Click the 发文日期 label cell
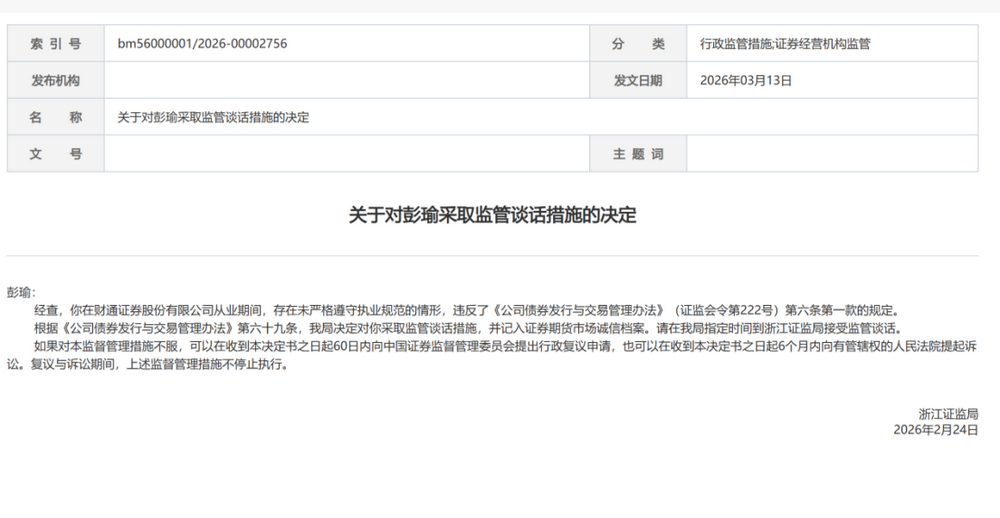 (x=638, y=81)
